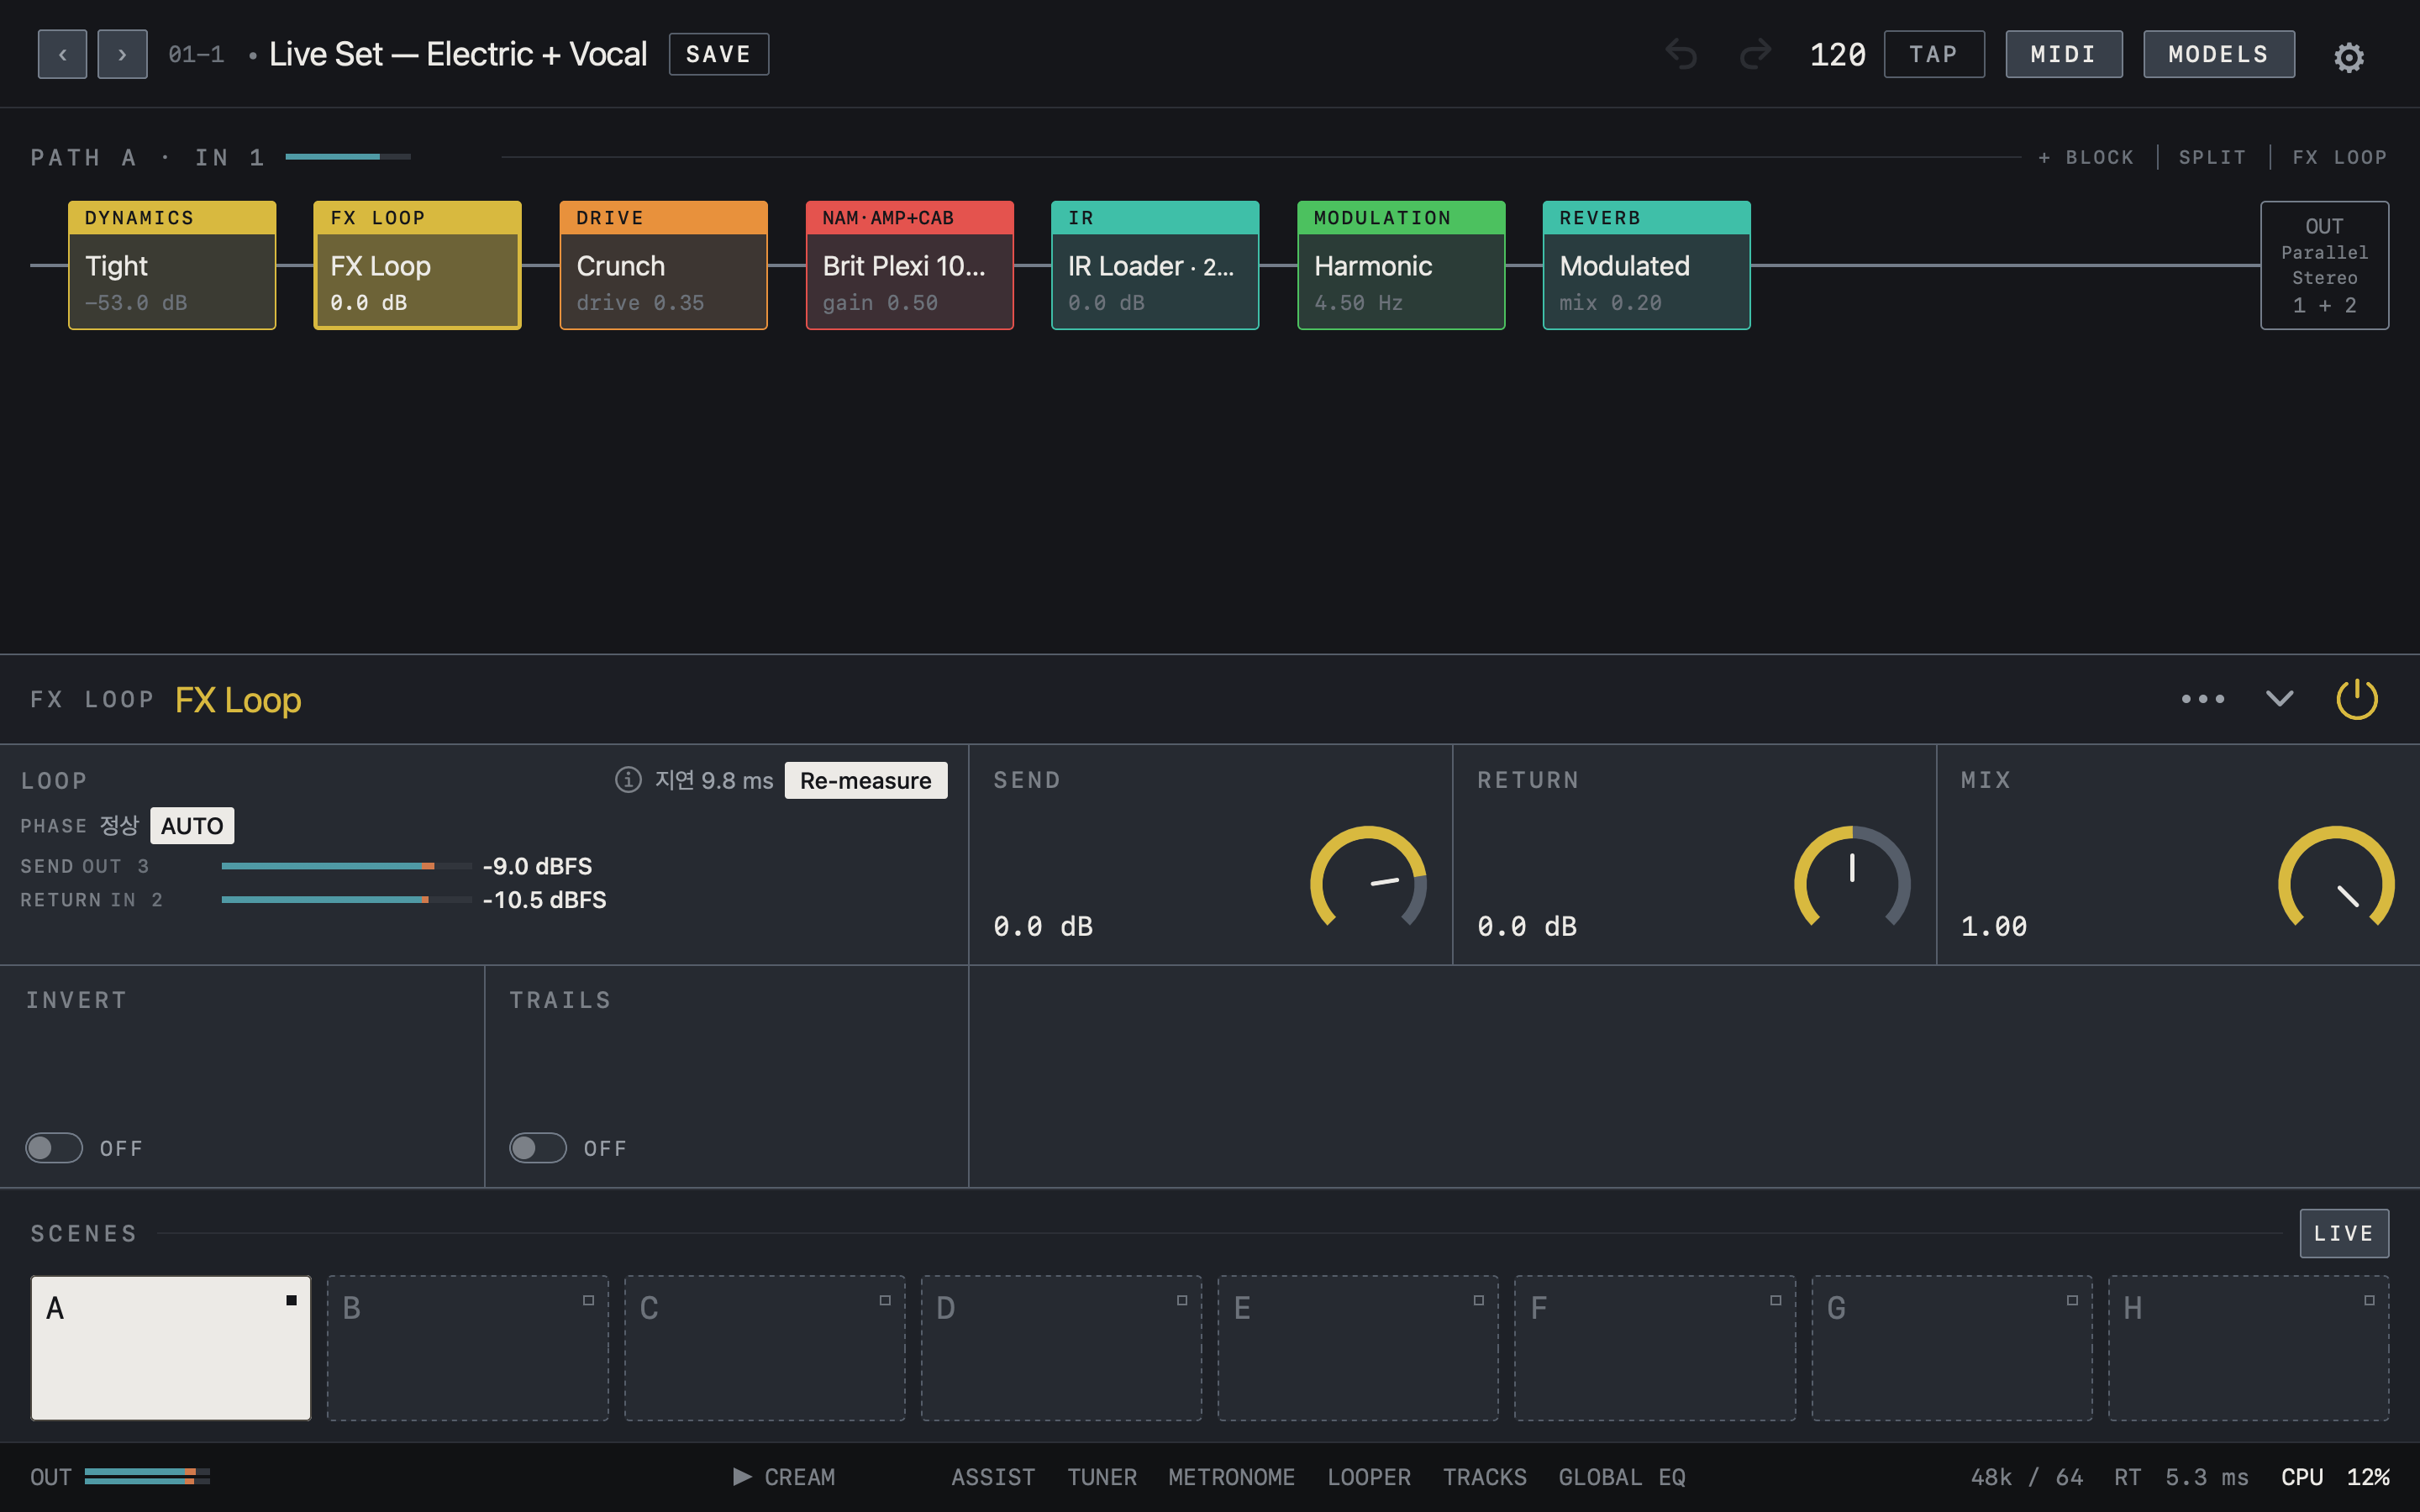Click SPLIT path option
The image size is (2420, 1512).
tap(2212, 157)
